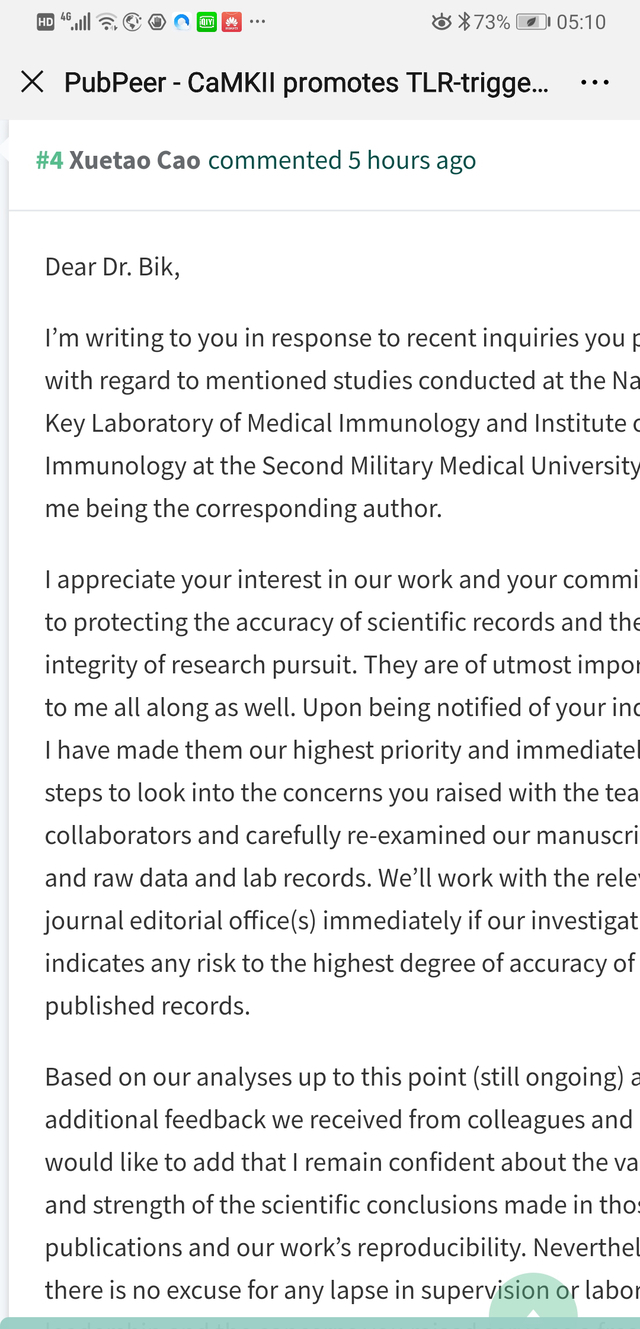640x1329 pixels.
Task: Tap the green iQIYI notification icon
Action: [x=206, y=22]
